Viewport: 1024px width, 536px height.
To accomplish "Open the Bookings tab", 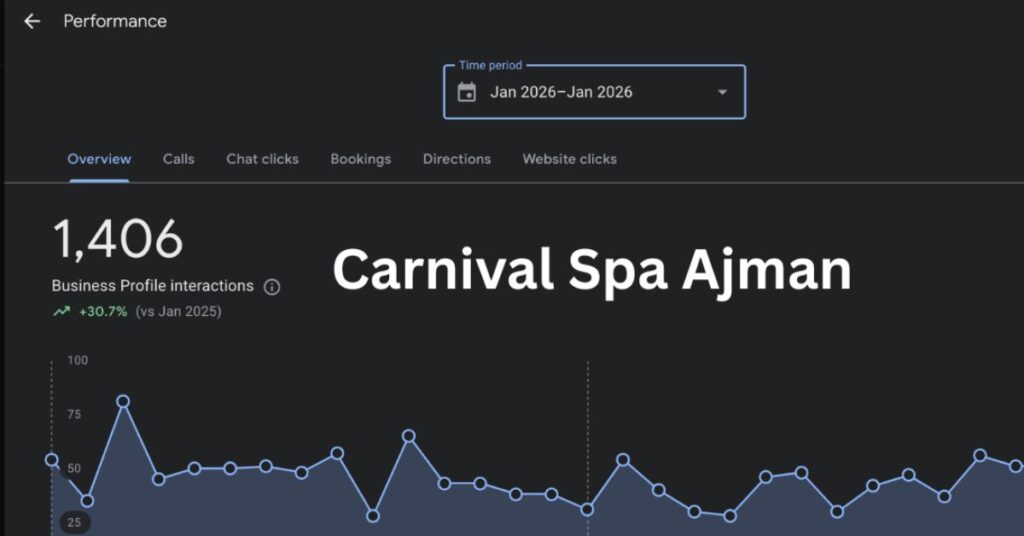I will 360,159.
